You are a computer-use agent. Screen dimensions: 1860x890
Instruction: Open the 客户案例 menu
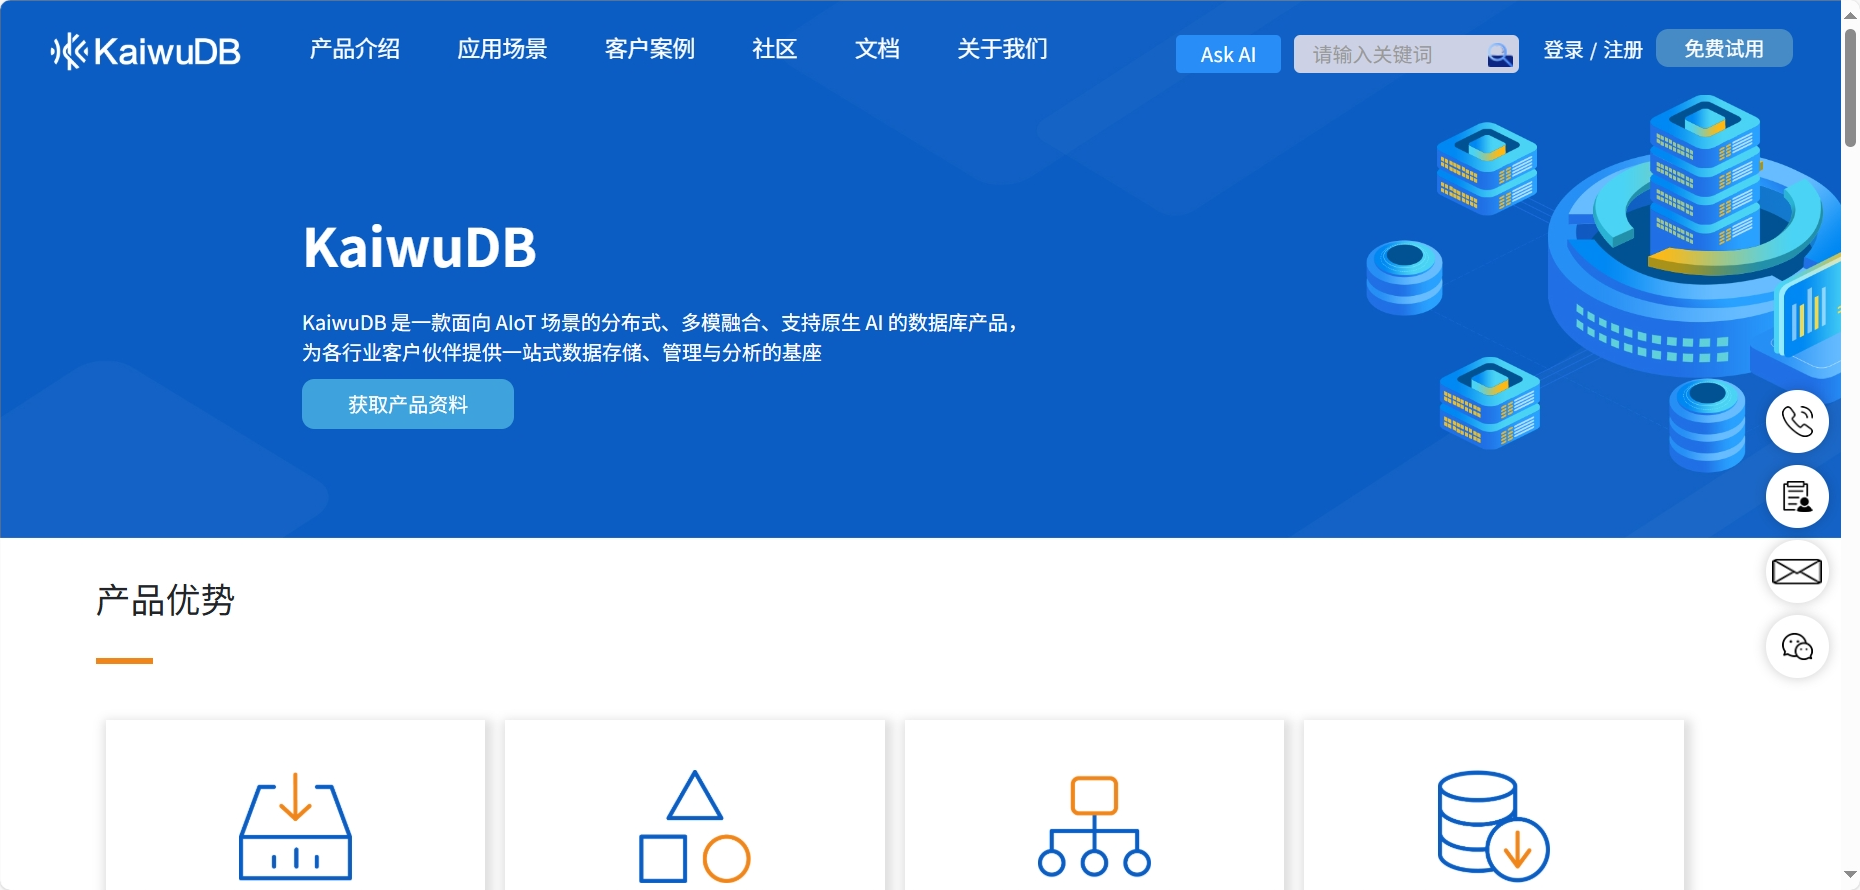coord(650,49)
